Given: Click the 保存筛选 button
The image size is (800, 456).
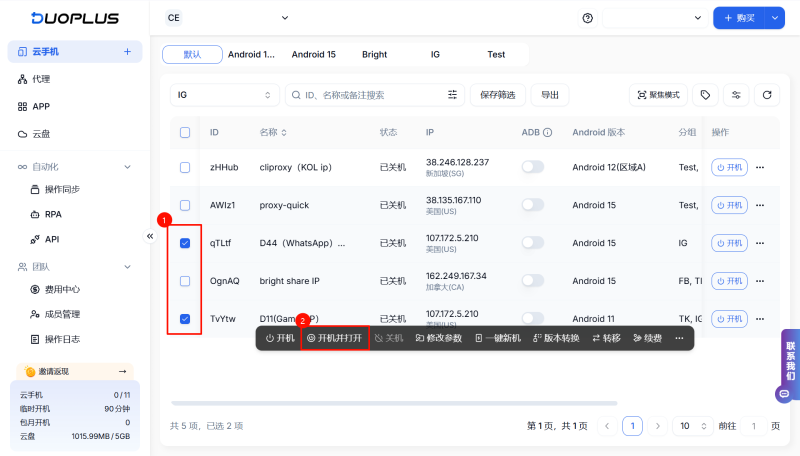Looking at the screenshot, I should 497,95.
